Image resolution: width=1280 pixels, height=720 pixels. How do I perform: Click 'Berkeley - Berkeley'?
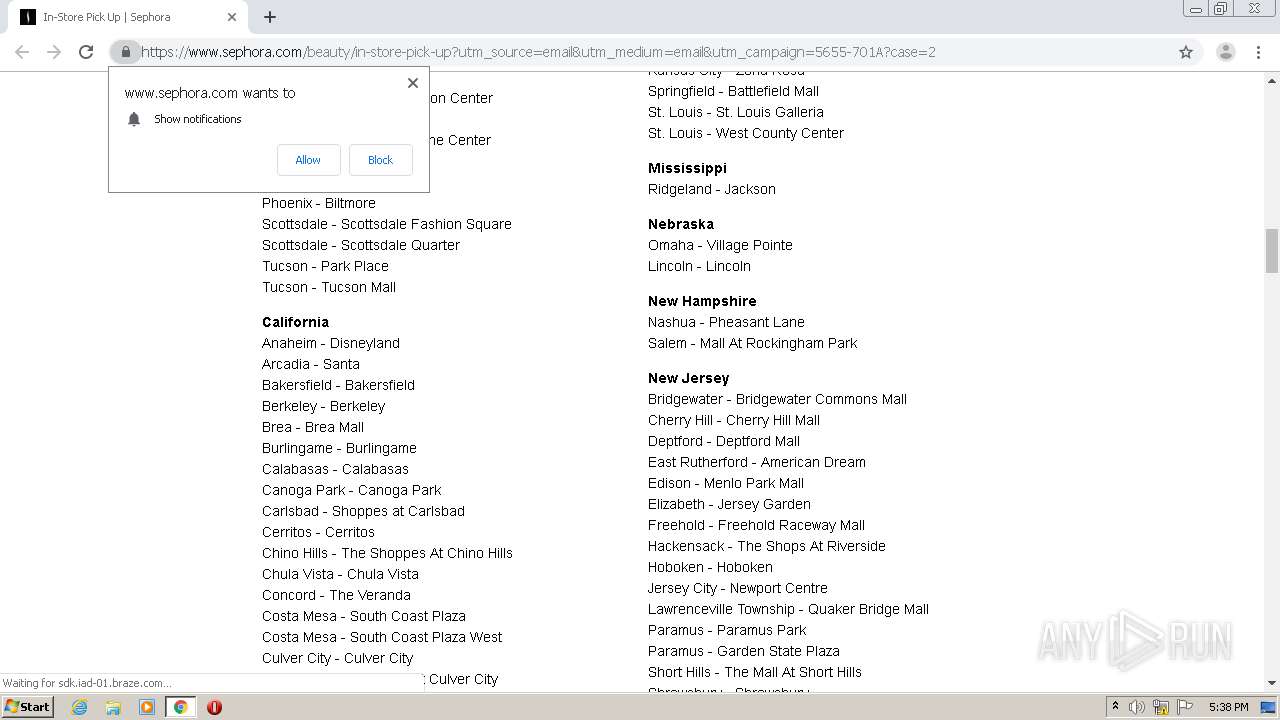[323, 406]
